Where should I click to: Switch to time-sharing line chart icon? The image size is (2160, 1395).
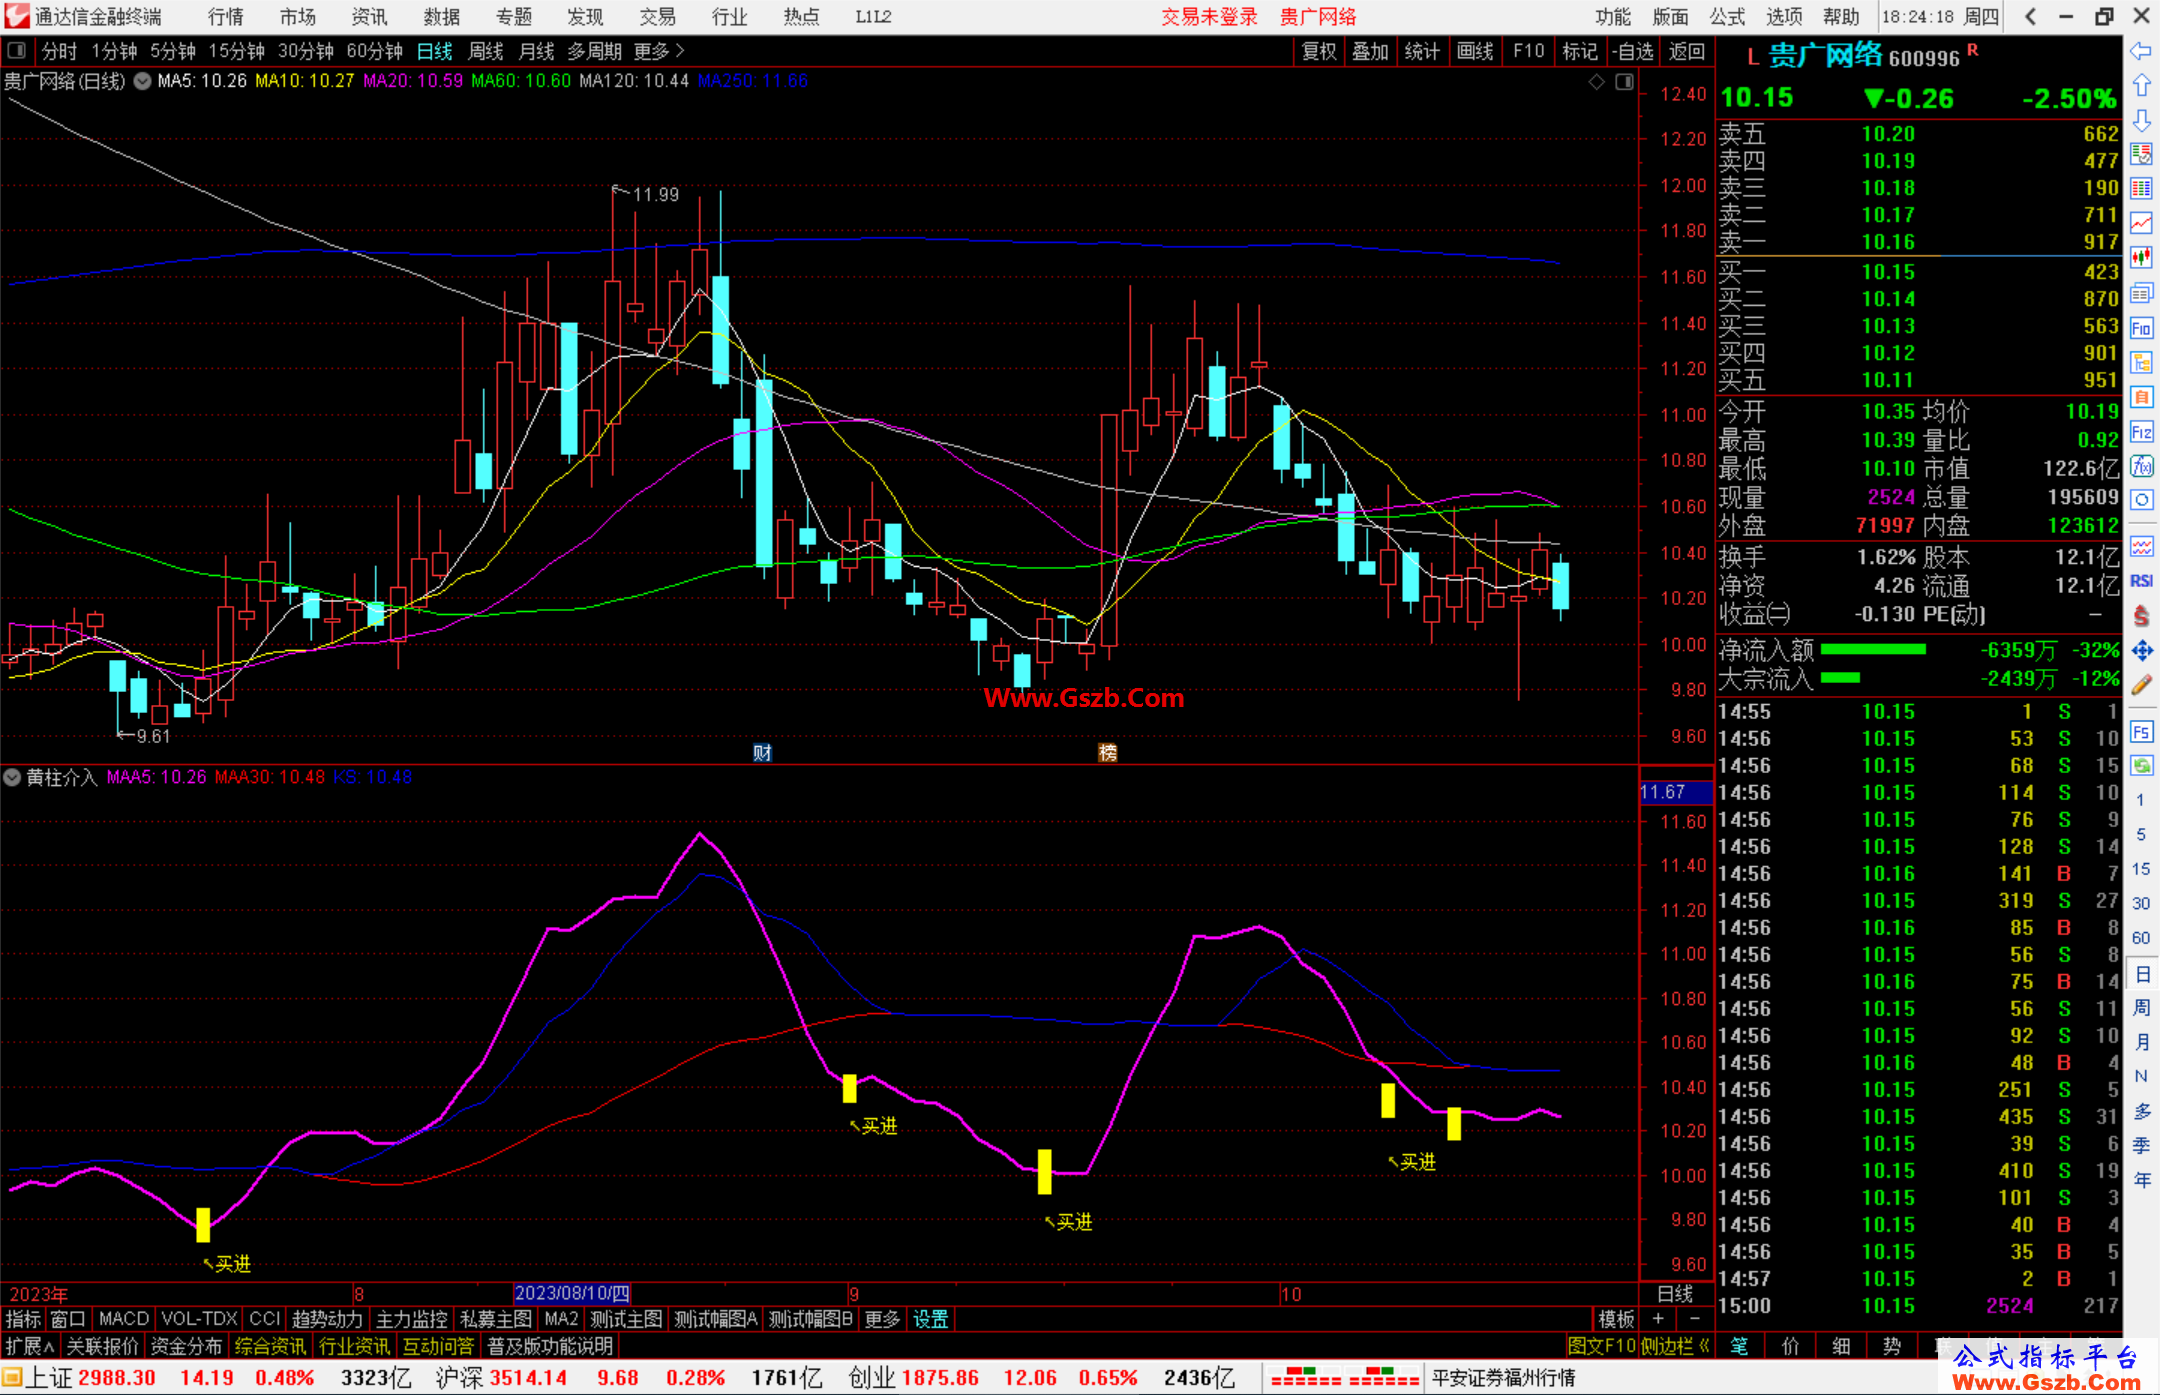click(2141, 223)
